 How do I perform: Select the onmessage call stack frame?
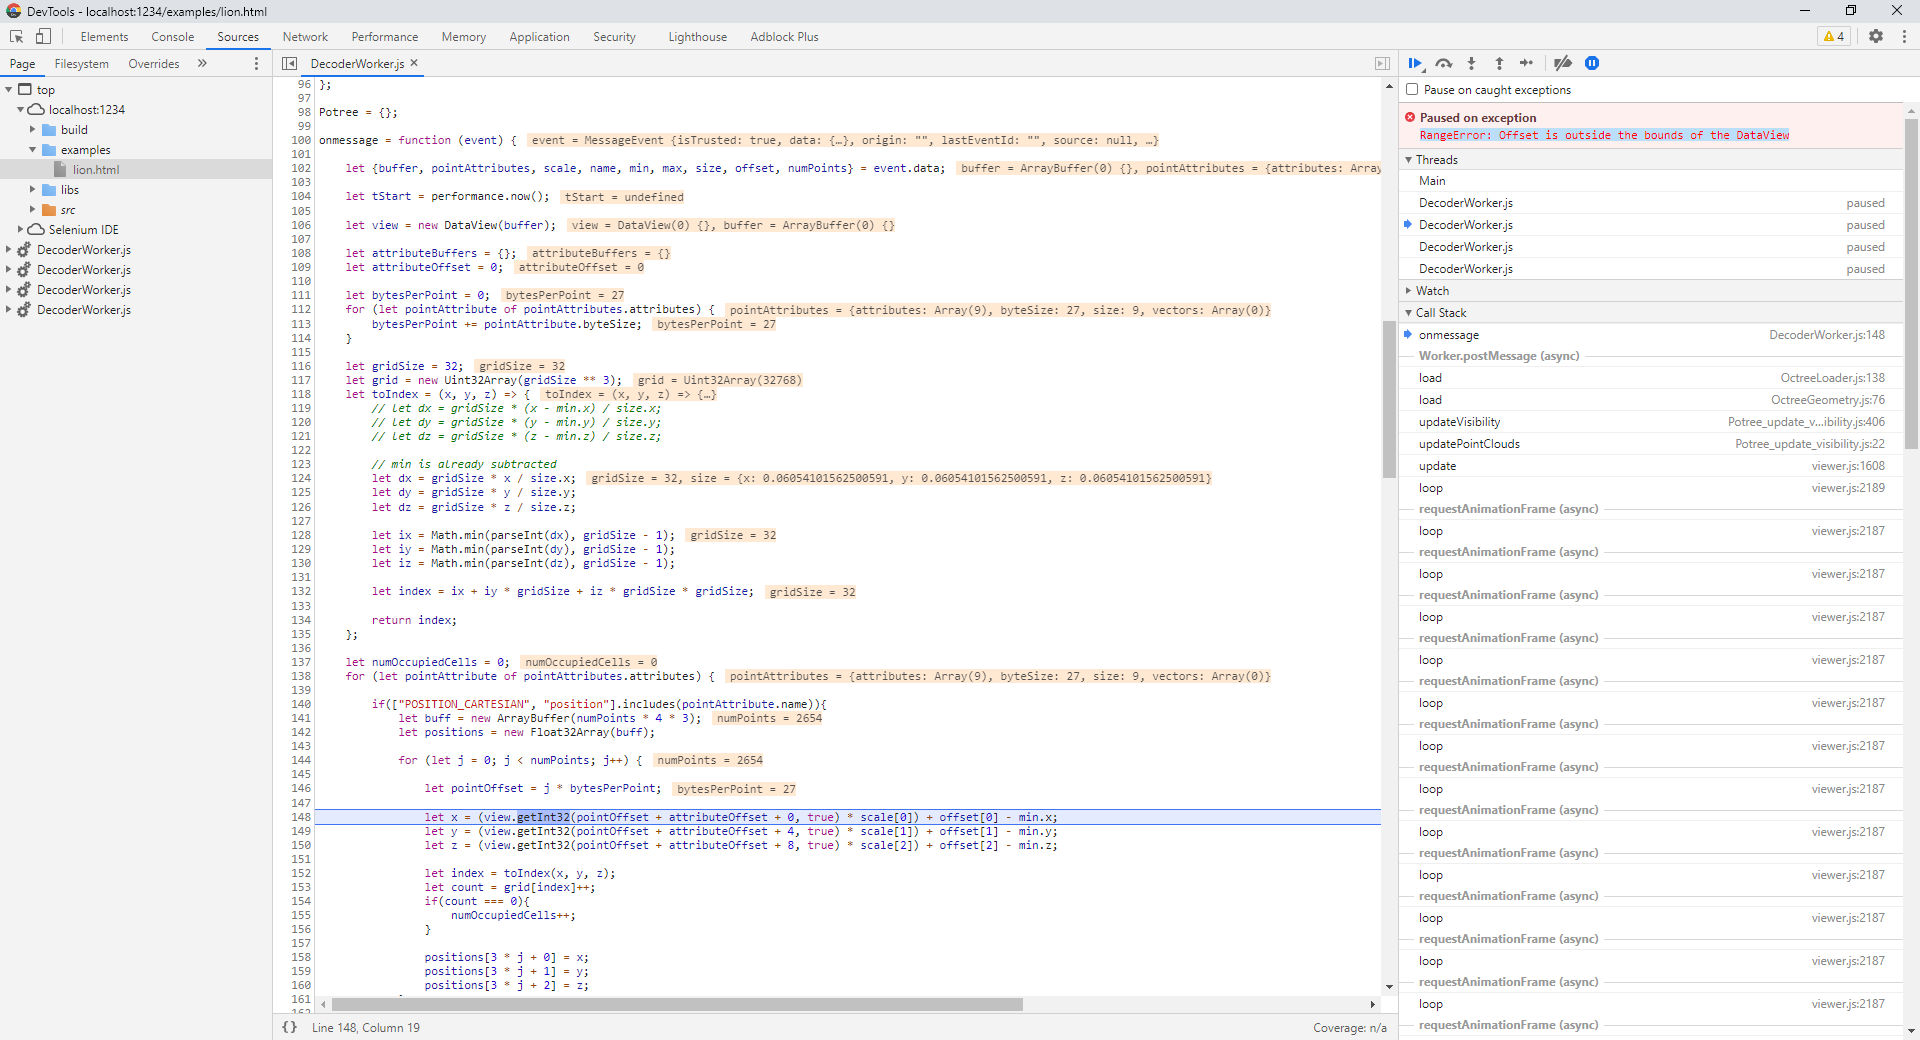(1651, 335)
